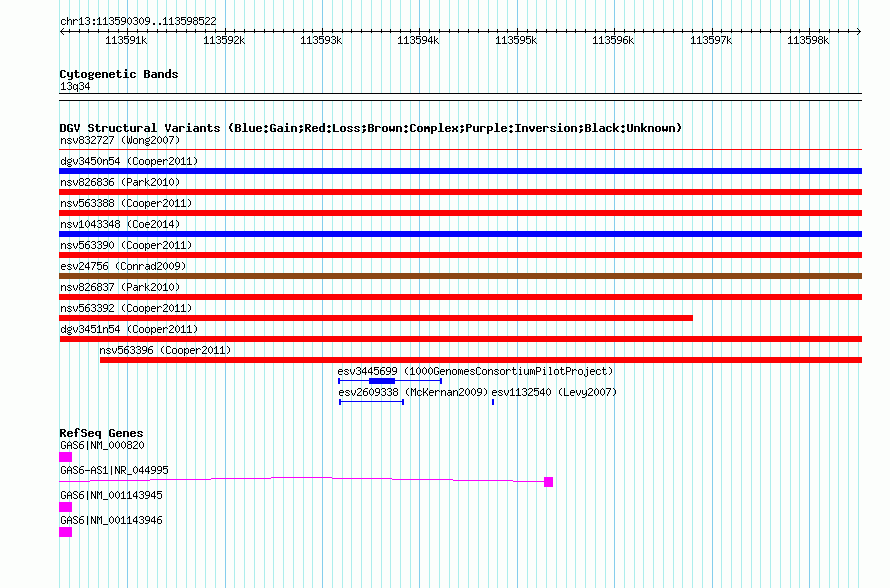Click the DGV Structural Variants track heading
890x588 pixels.
[x=371, y=128]
